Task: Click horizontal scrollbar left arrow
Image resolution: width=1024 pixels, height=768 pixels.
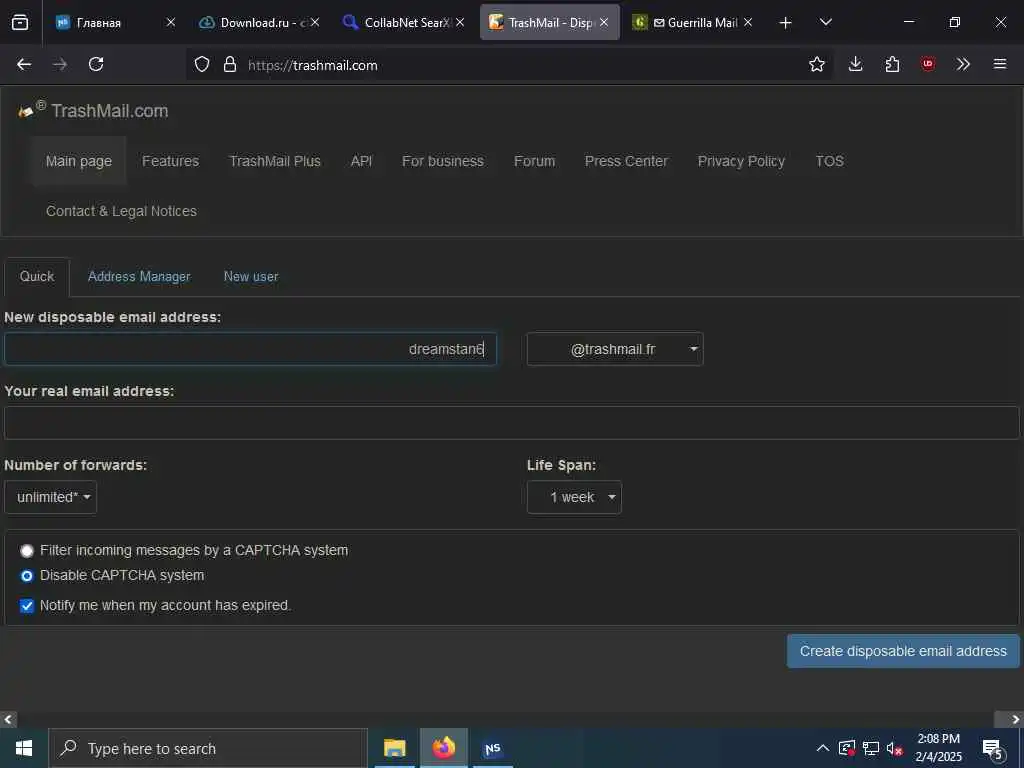Action: pos(8,719)
